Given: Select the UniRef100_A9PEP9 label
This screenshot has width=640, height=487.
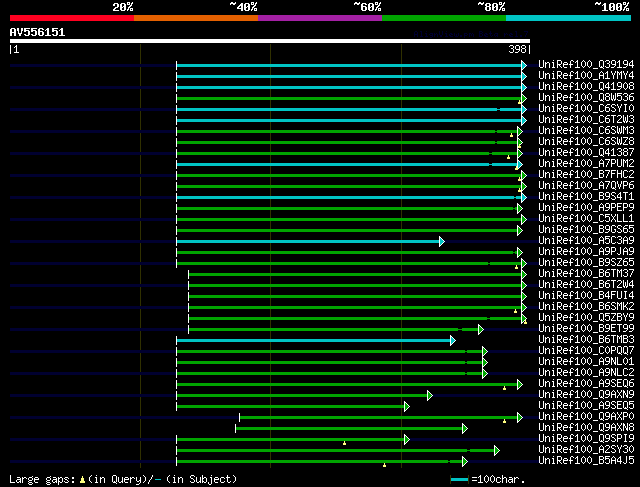Looking at the screenshot, I should (586, 208).
